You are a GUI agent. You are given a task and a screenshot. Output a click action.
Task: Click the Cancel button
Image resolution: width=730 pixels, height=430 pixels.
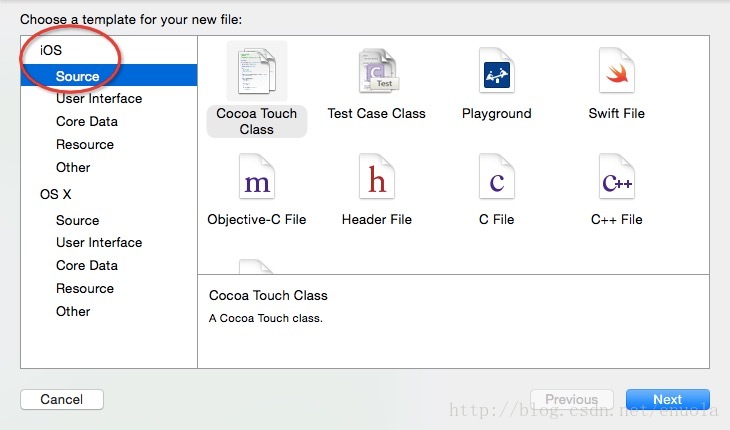coord(62,399)
